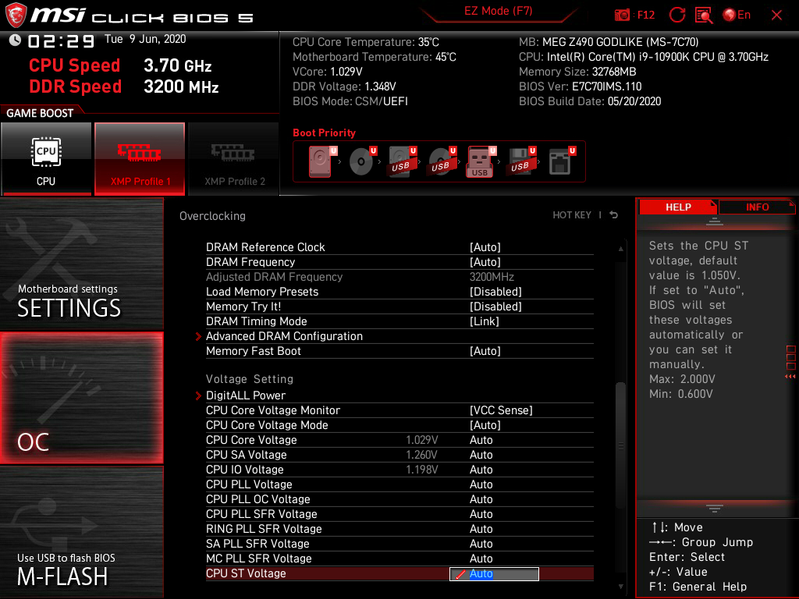Click the MSI dragon shield logo
Image resolution: width=799 pixels, height=599 pixels.
(x=15, y=15)
